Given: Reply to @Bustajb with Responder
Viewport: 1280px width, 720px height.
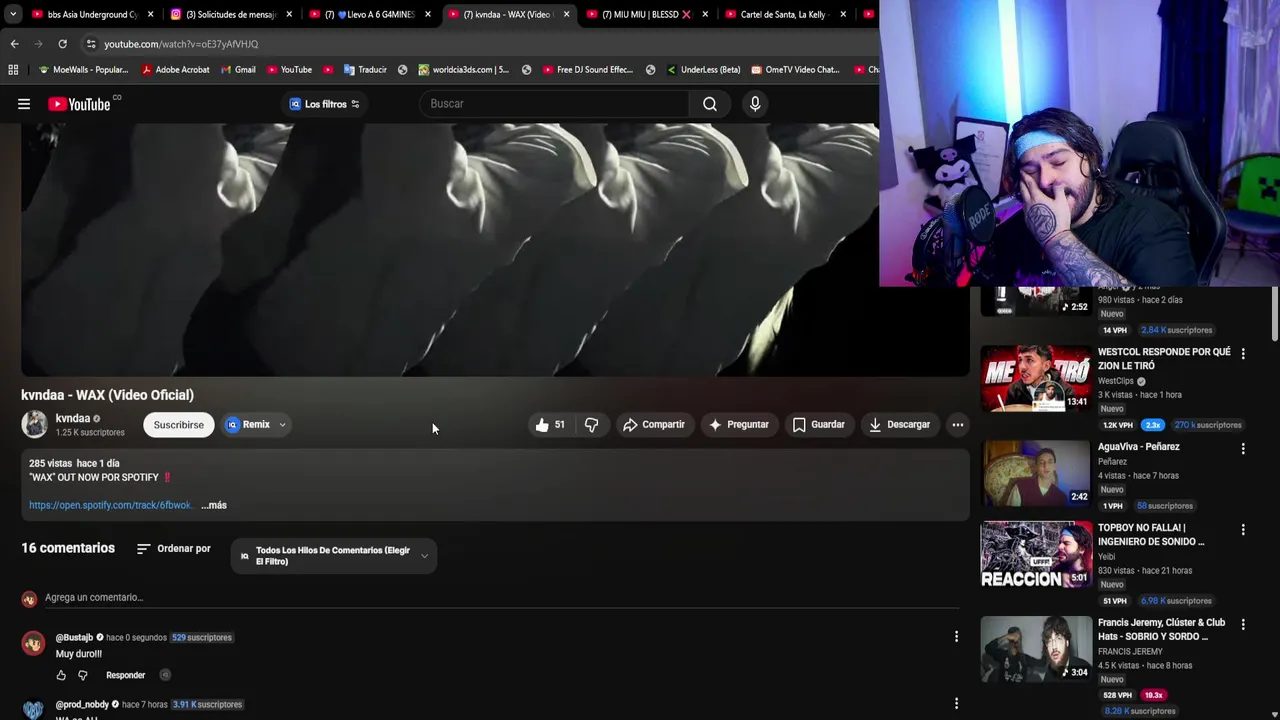Looking at the screenshot, I should pyautogui.click(x=126, y=676).
